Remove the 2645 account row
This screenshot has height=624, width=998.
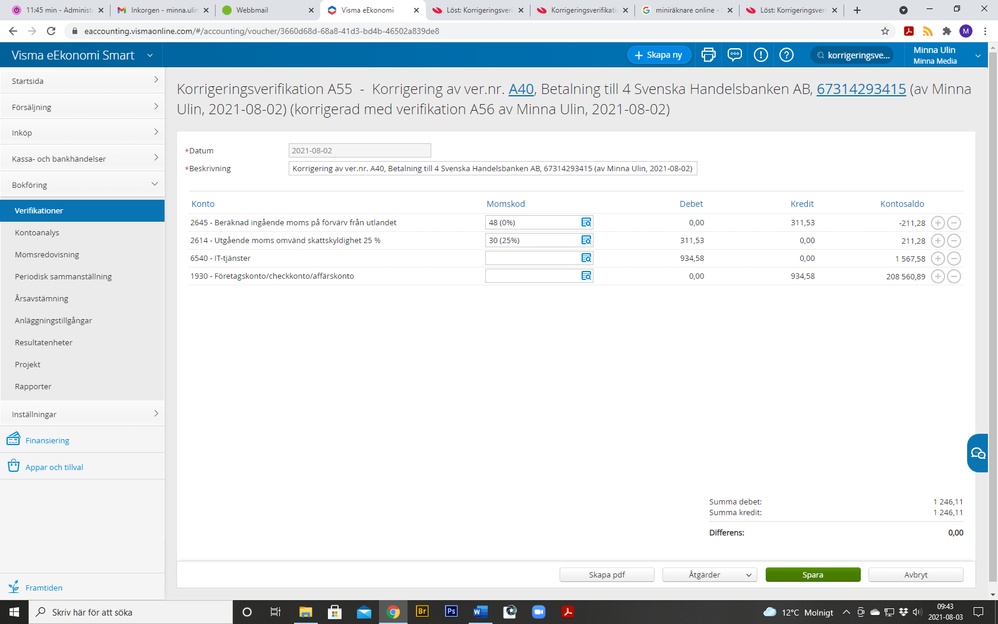tap(953, 223)
